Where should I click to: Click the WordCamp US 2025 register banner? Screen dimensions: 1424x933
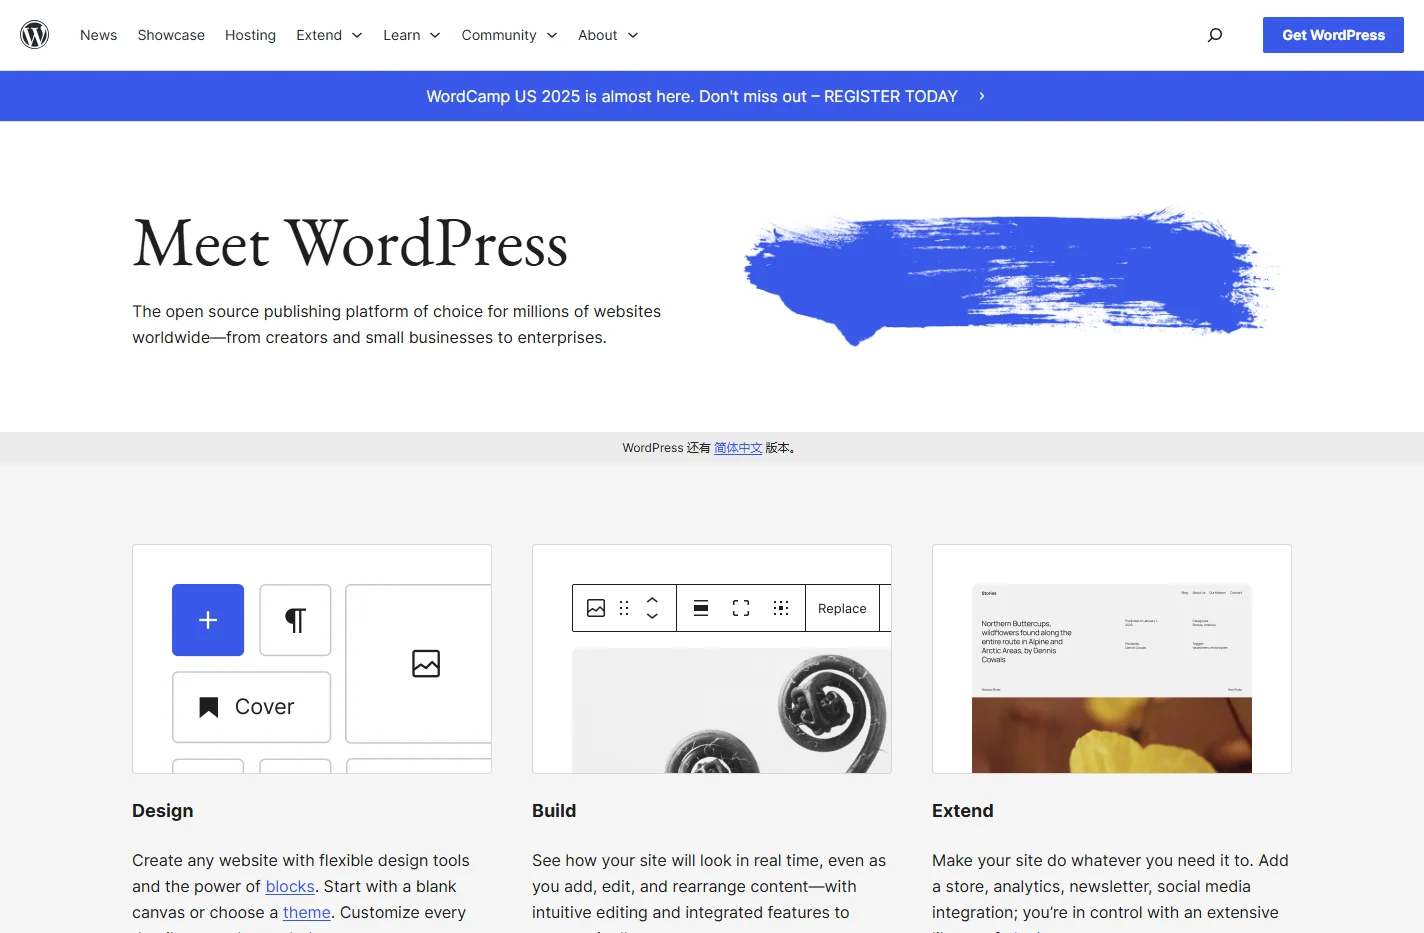coord(712,96)
